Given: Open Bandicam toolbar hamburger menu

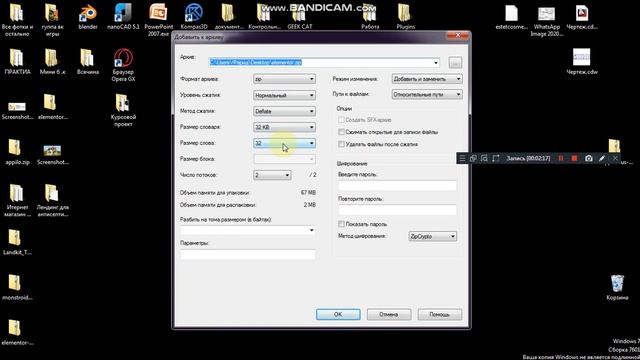Looking at the screenshot, I should click(462, 158).
